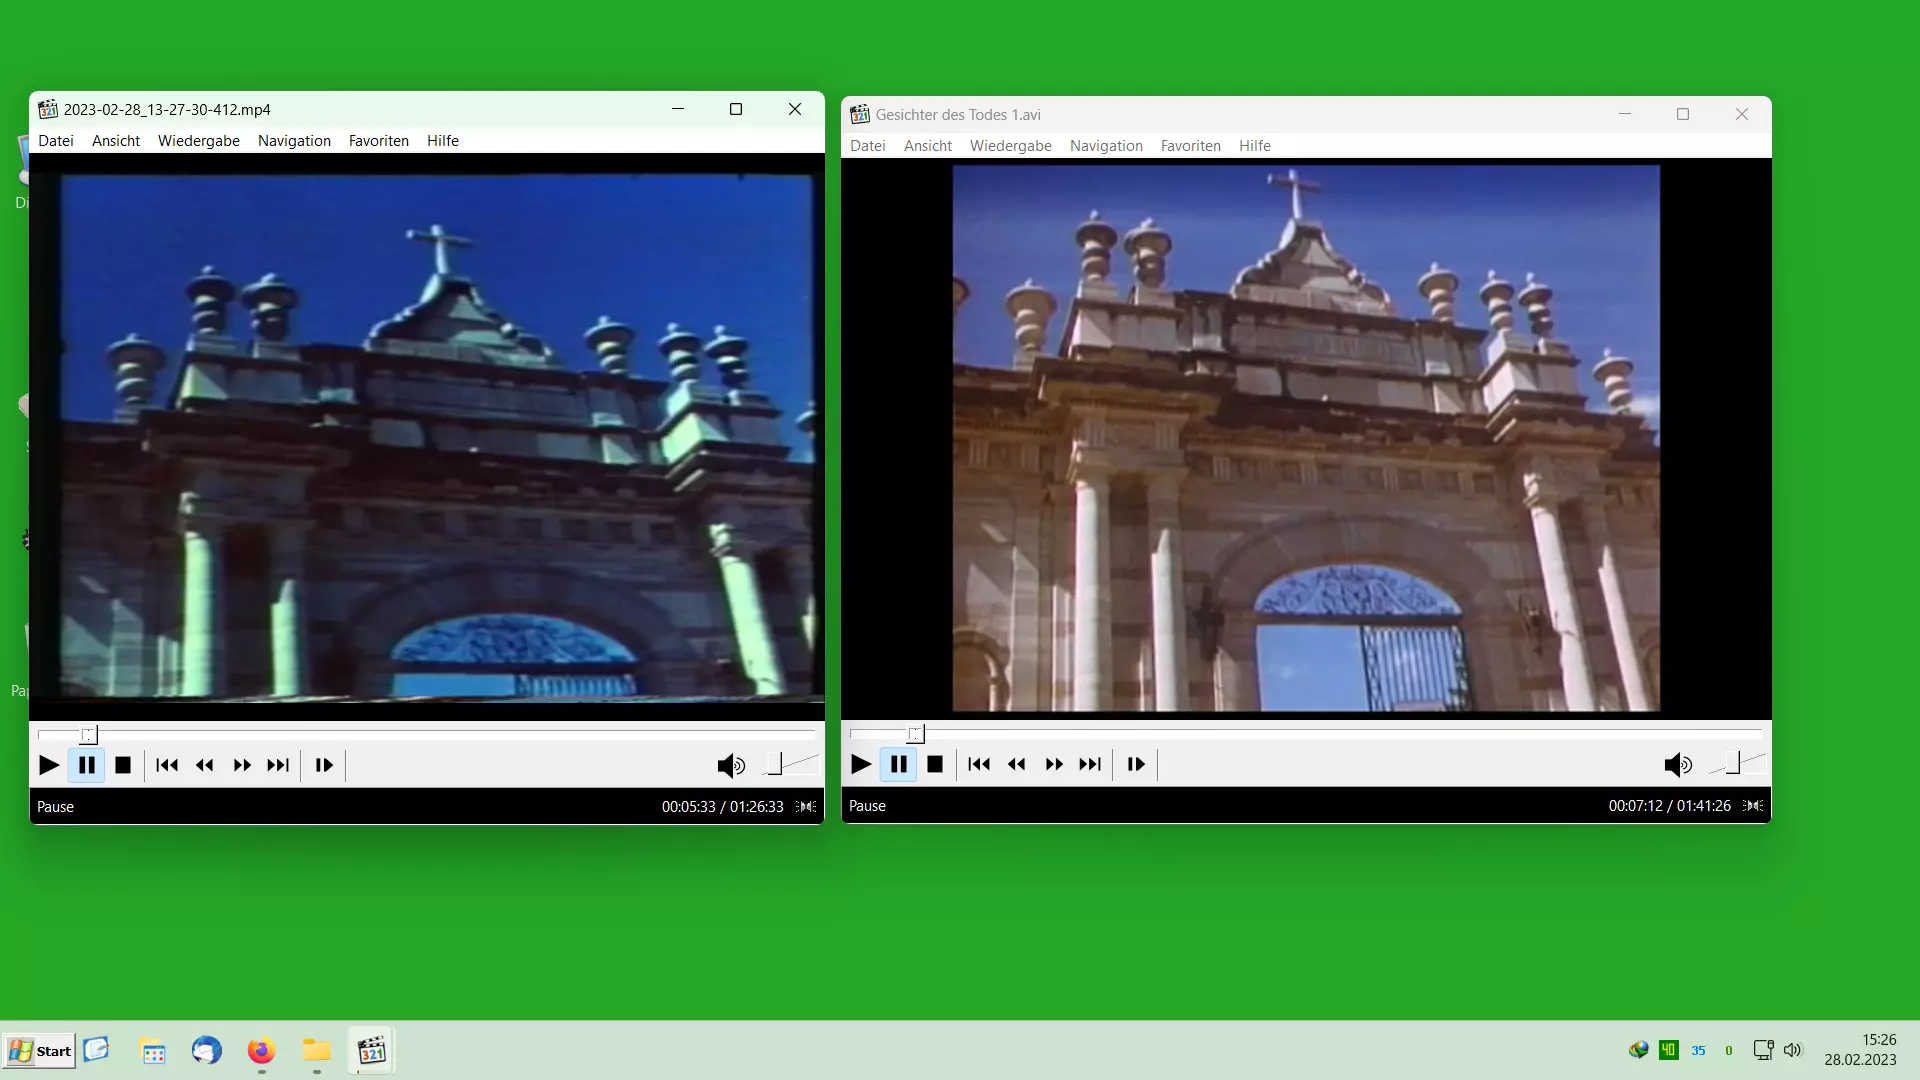
Task: Click app icon in Gesichter des Todes title bar
Action: point(860,114)
